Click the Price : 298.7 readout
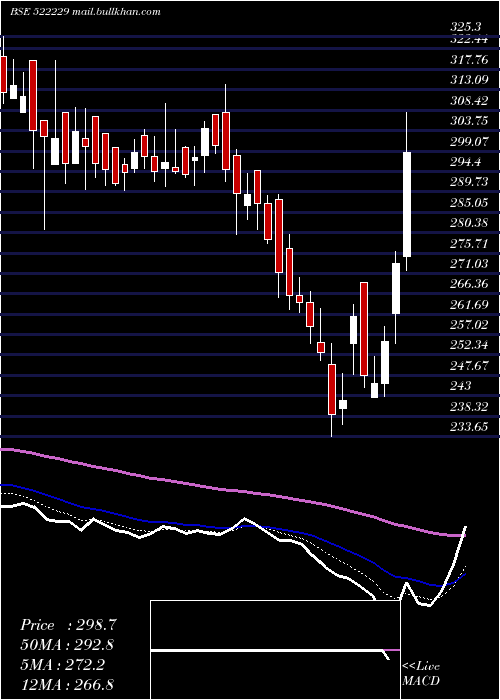The height and width of the screenshot is (700, 500). point(68,625)
